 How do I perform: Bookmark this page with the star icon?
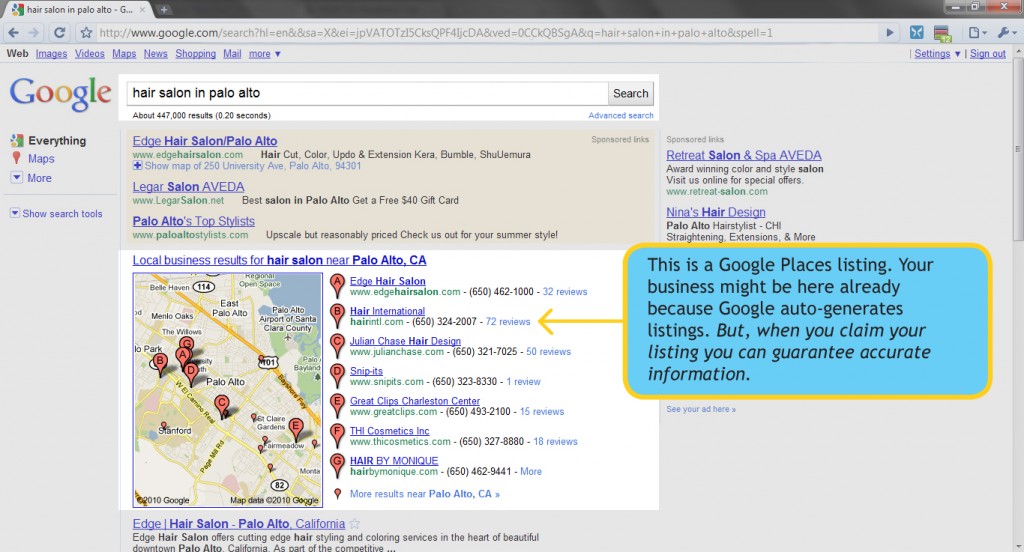click(x=86, y=33)
